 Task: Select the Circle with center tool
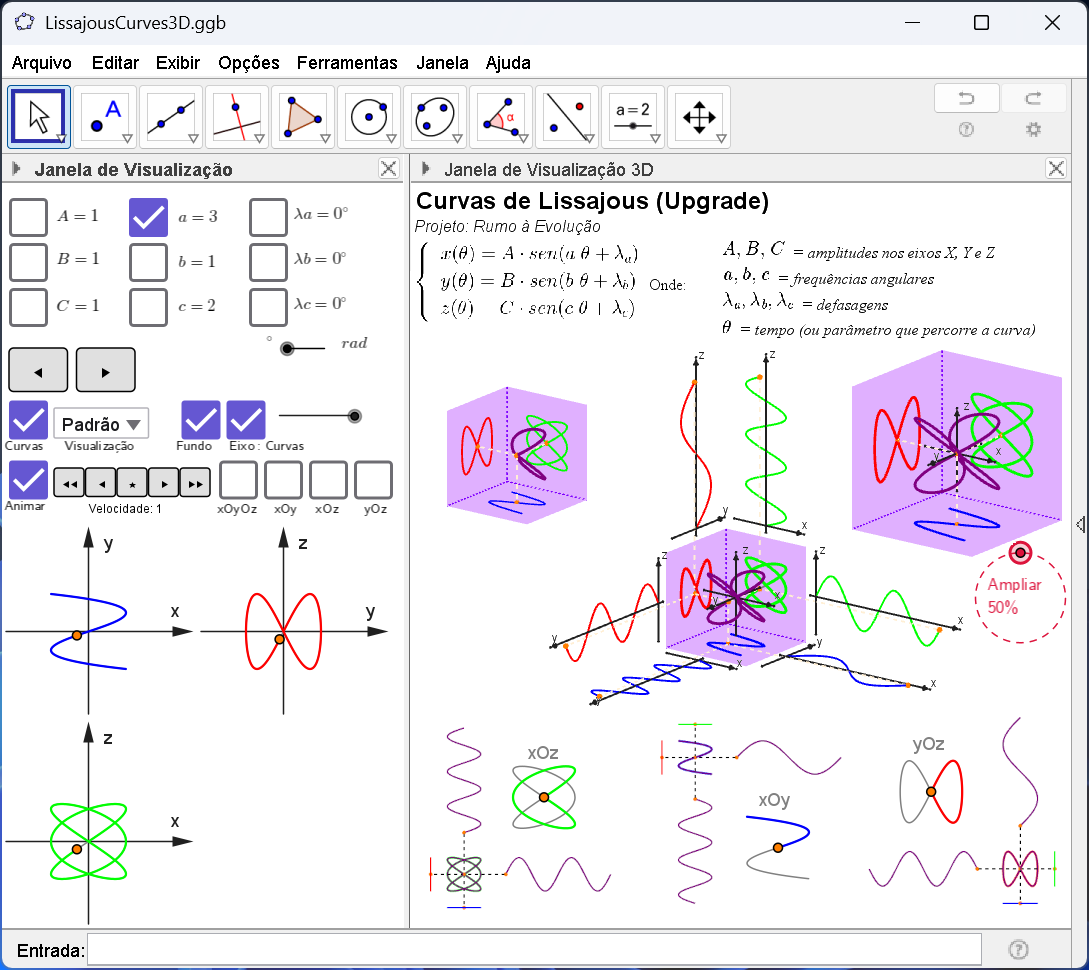[x=368, y=116]
